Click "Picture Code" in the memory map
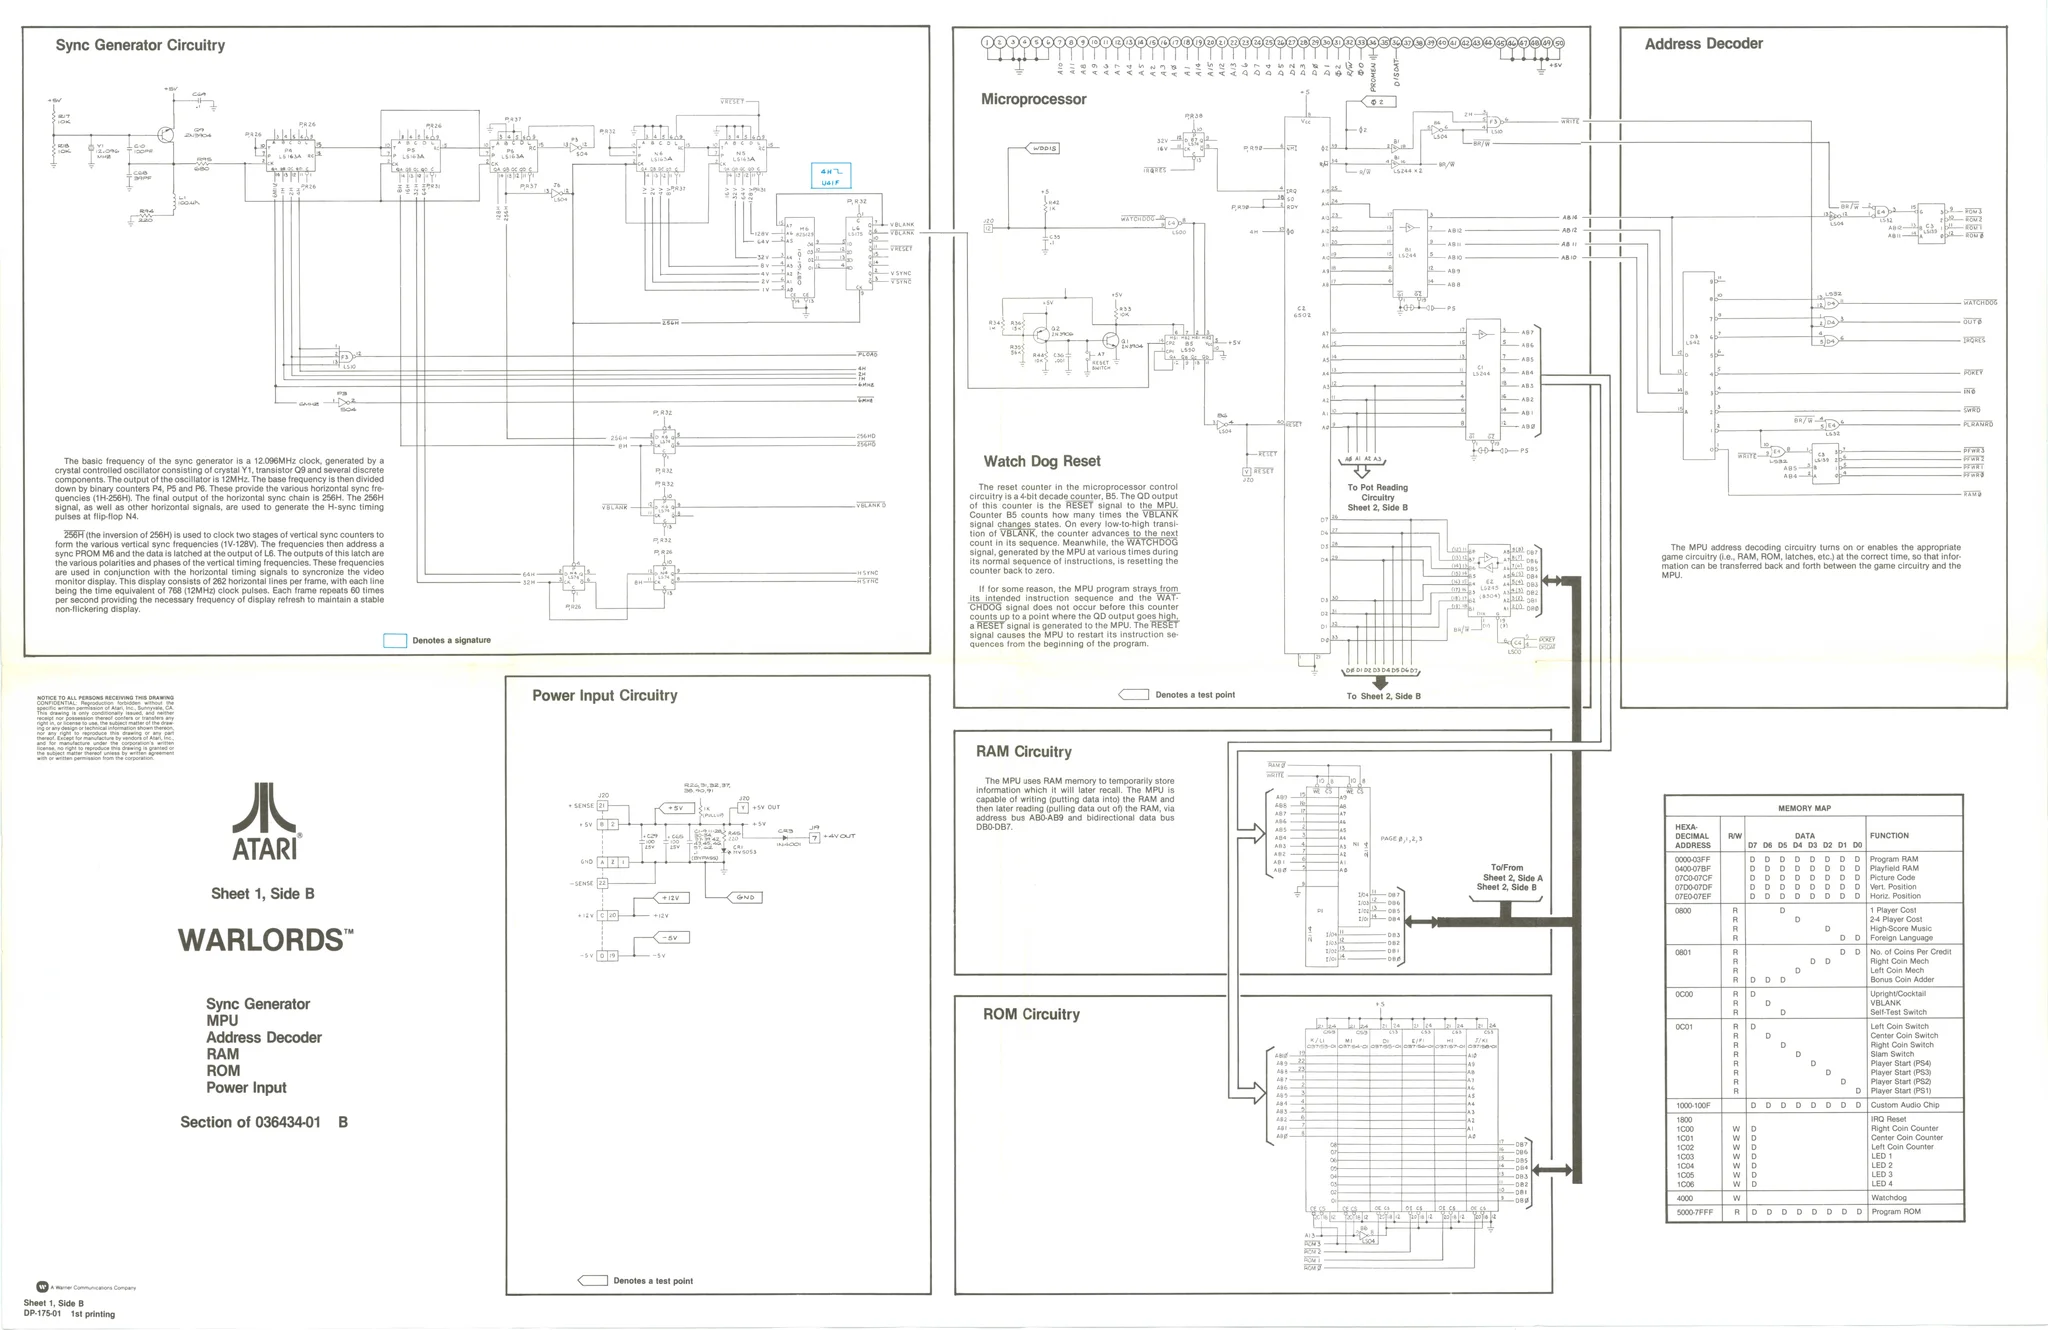This screenshot has width=2048, height=1330. (x=1893, y=878)
